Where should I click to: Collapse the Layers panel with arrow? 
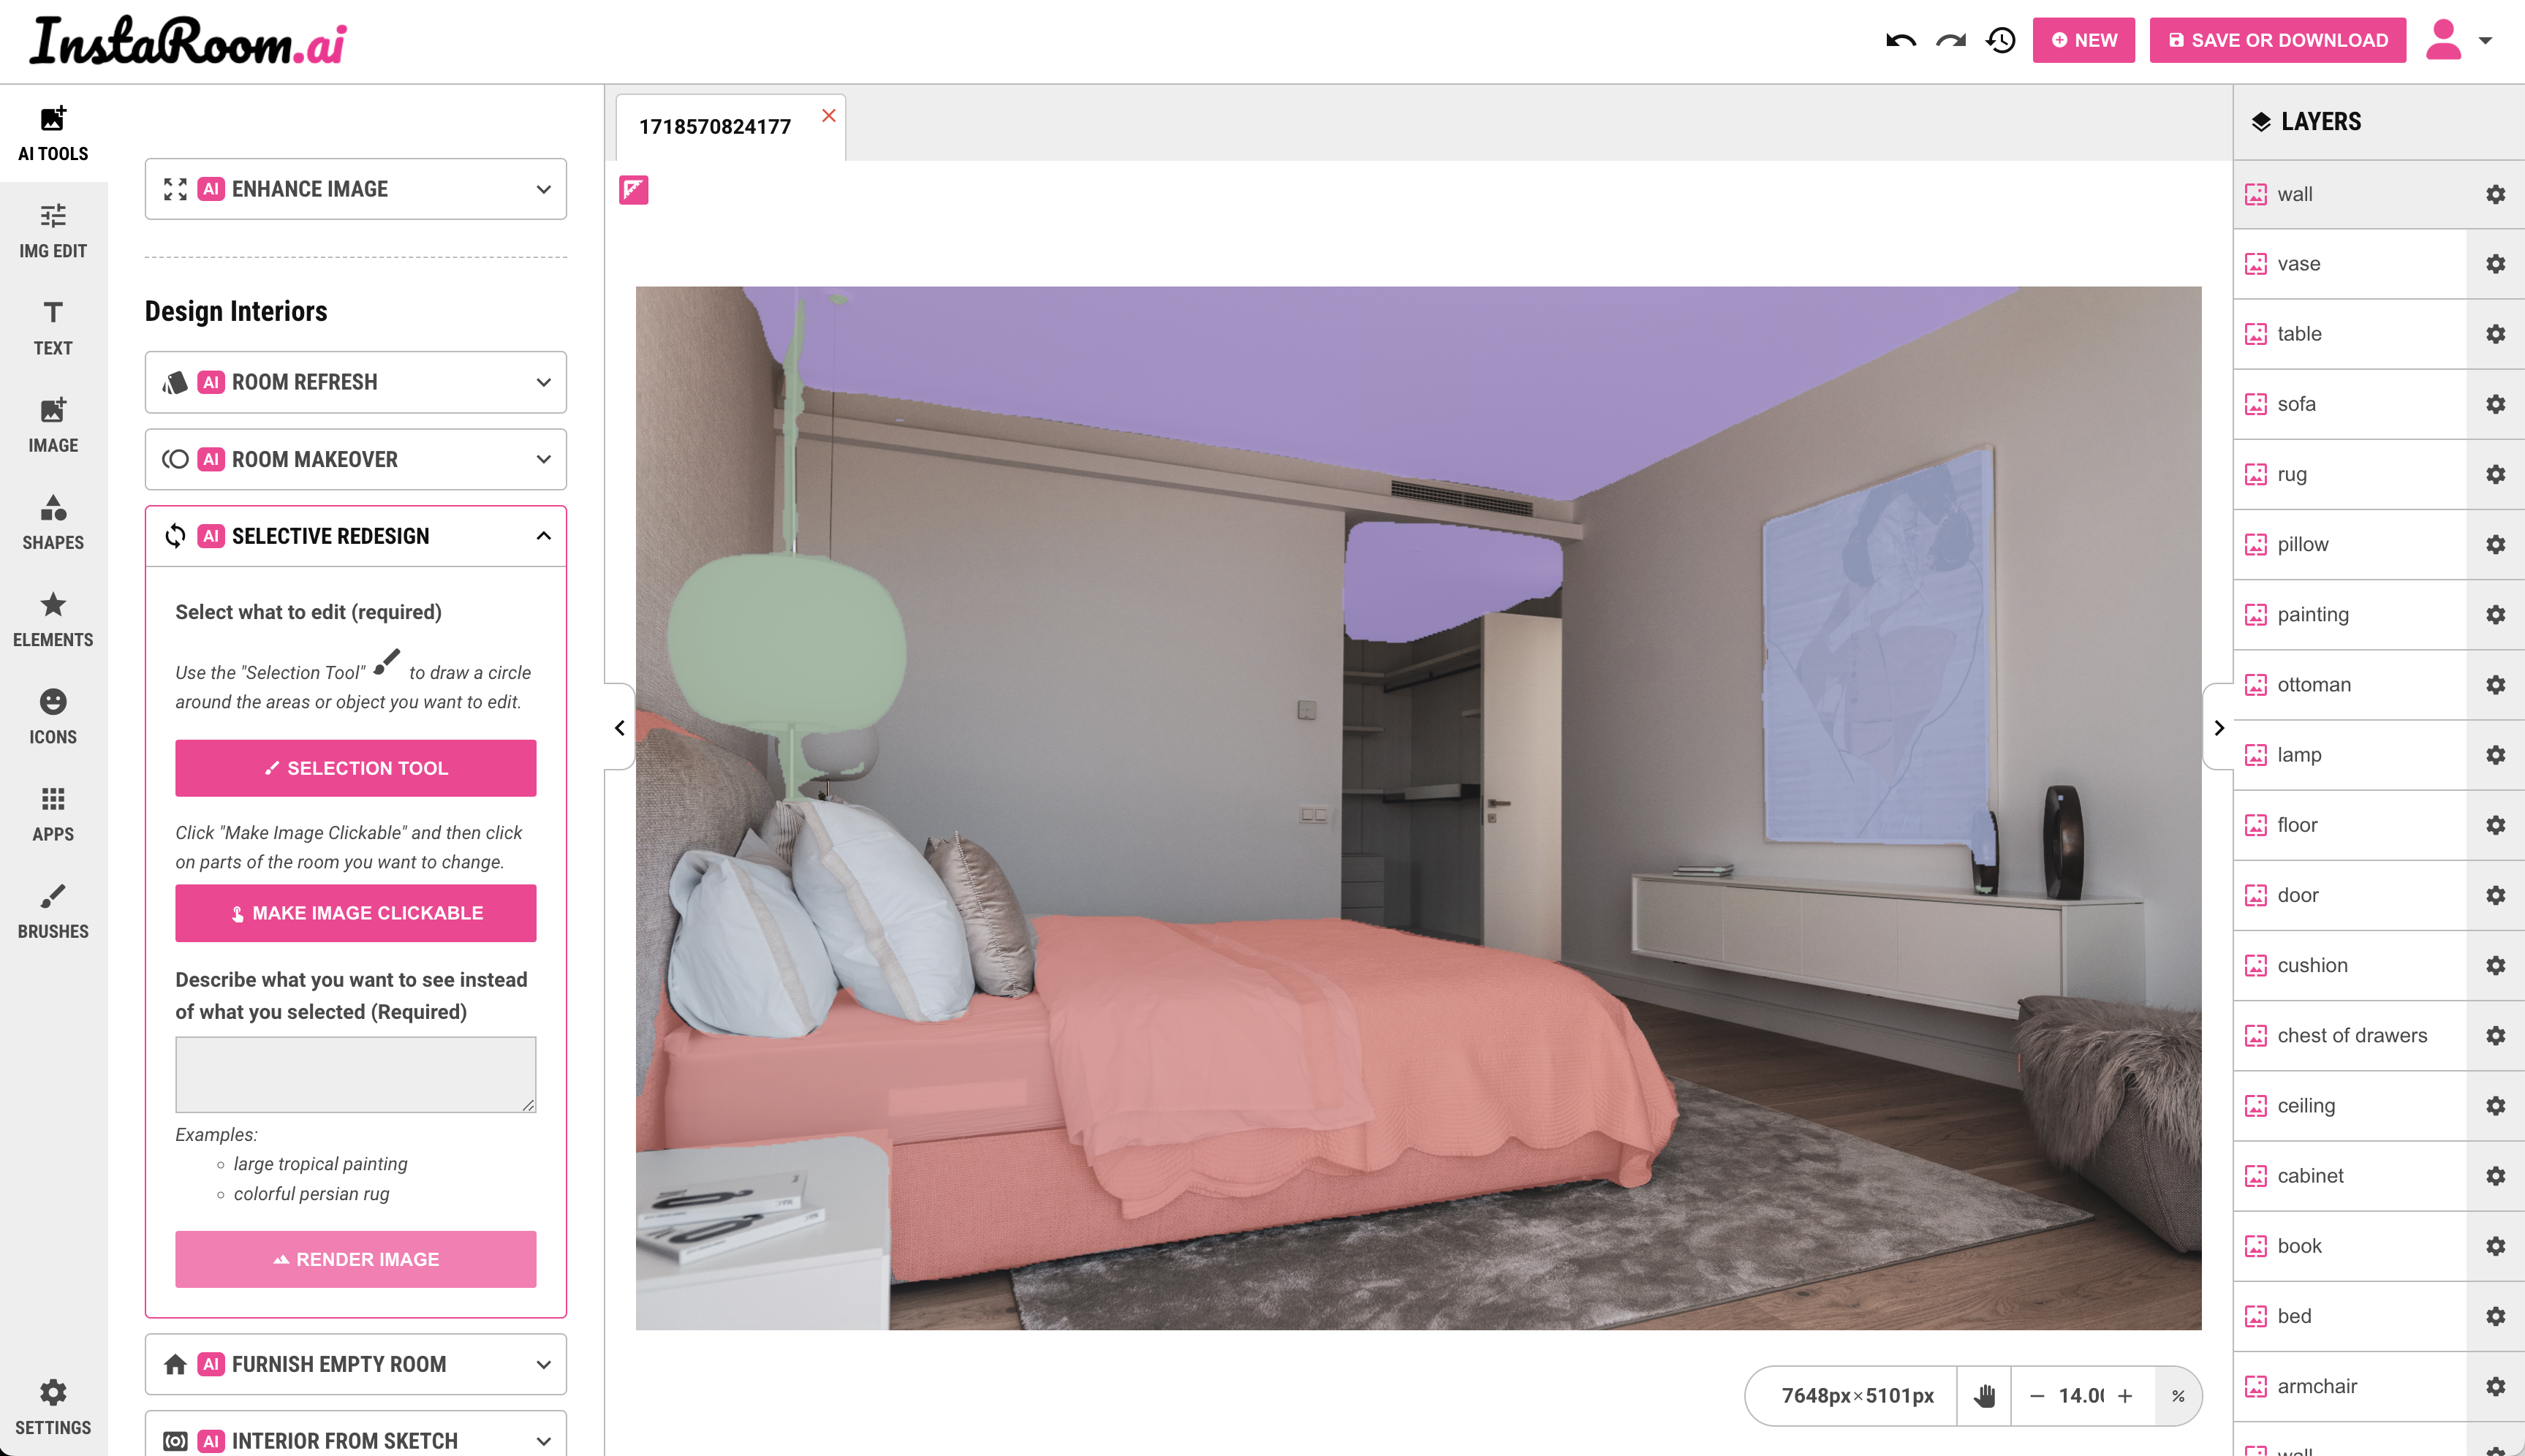click(x=2219, y=728)
